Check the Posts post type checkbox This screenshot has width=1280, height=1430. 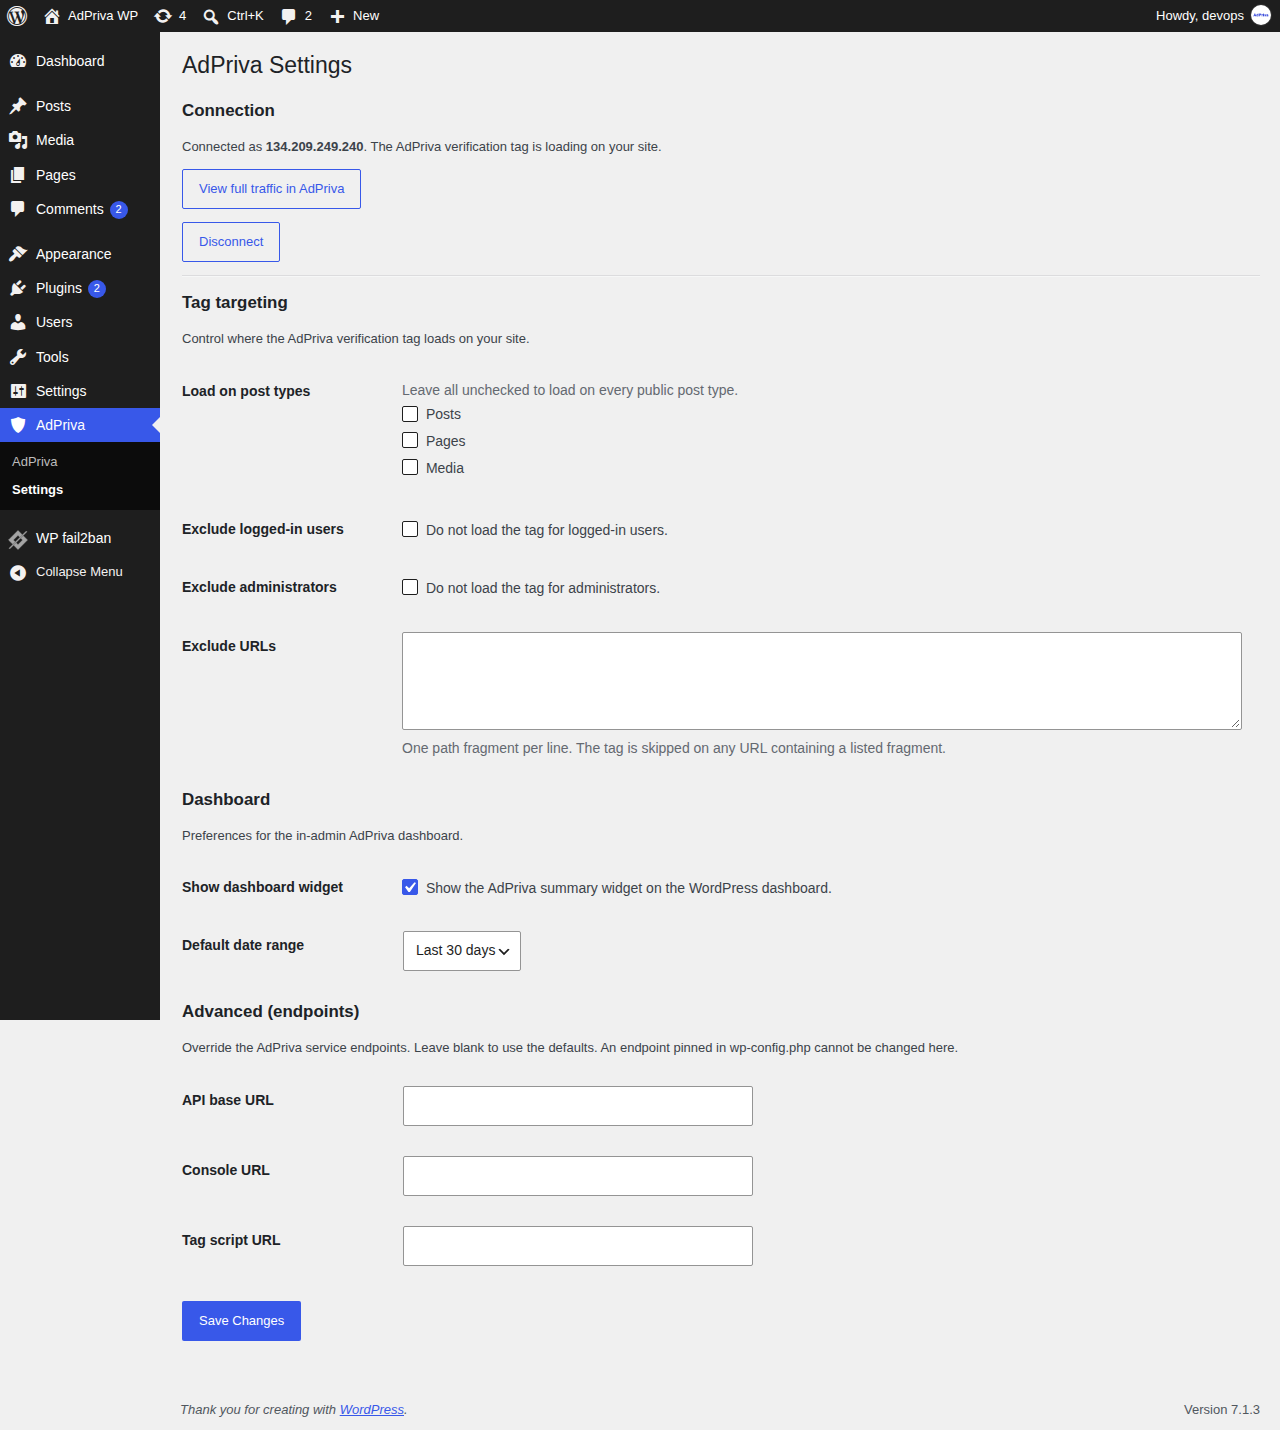point(410,414)
